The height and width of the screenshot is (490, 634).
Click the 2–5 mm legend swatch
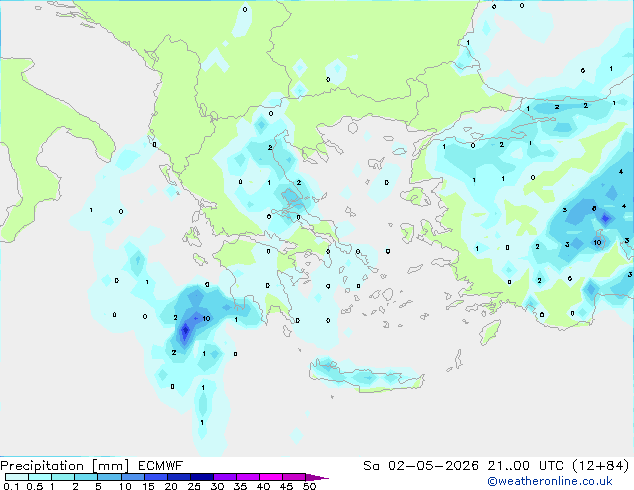[86, 477]
